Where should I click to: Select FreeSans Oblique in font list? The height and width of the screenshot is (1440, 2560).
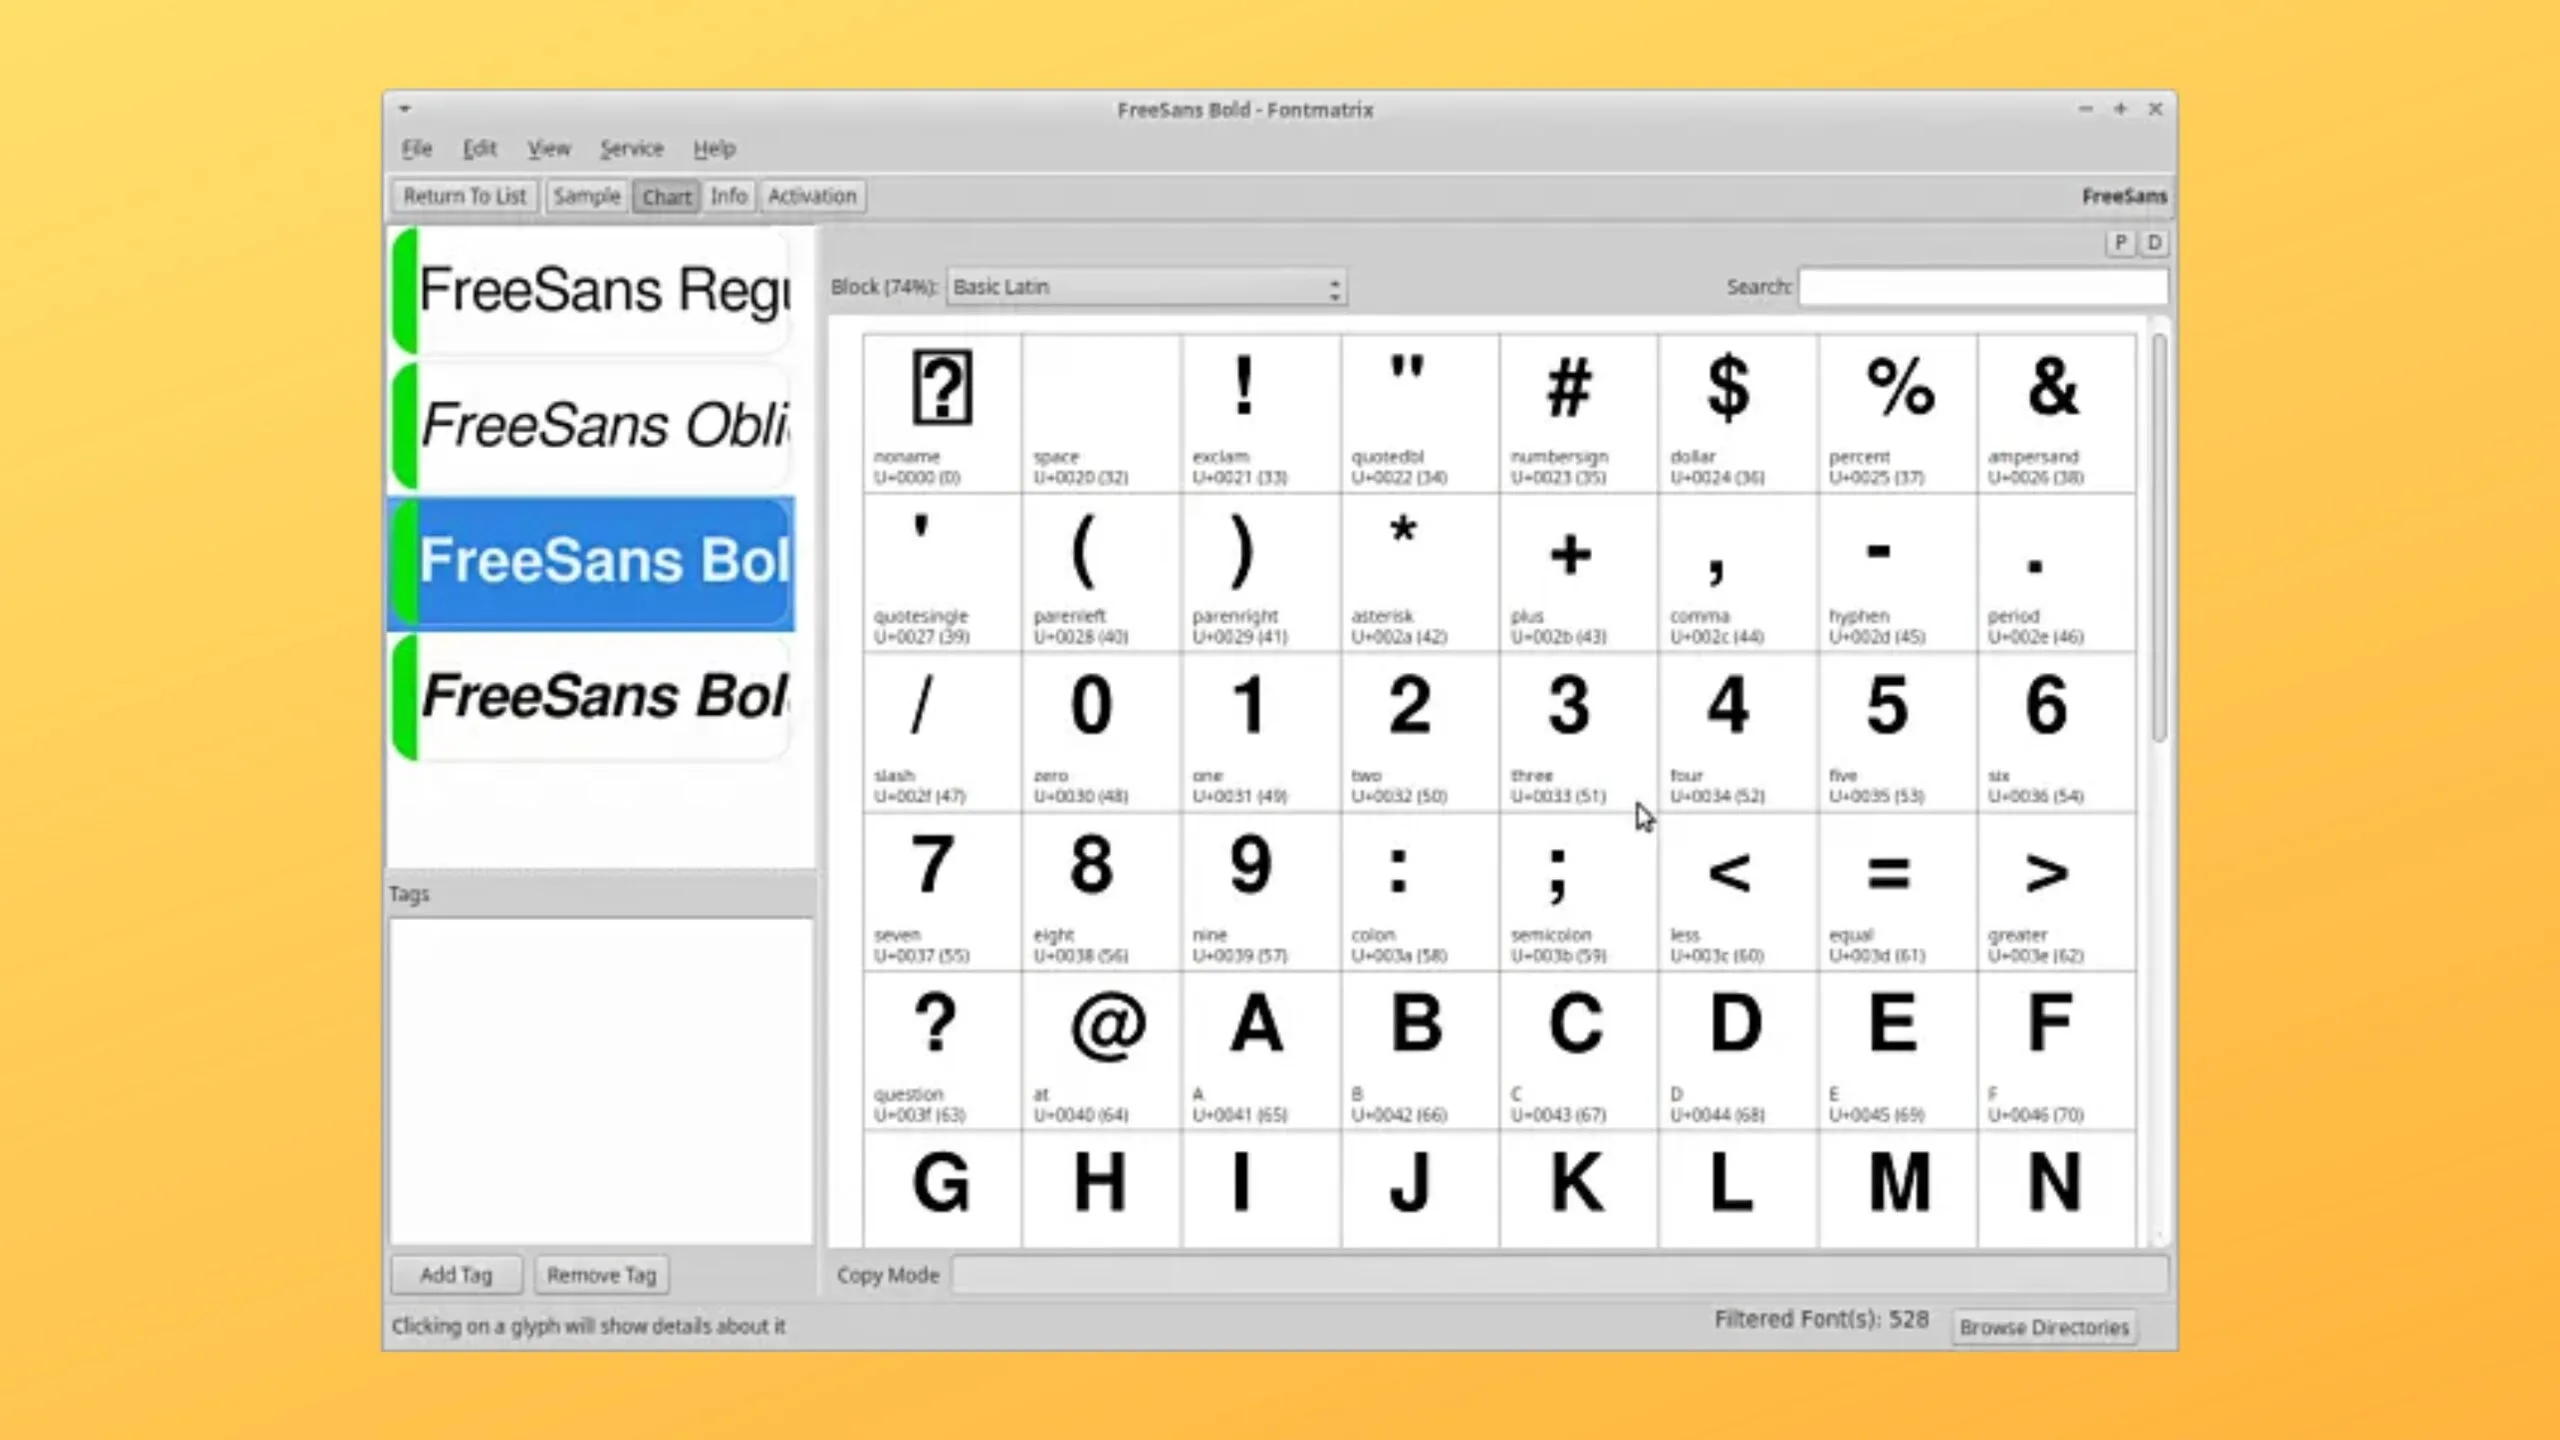point(592,426)
